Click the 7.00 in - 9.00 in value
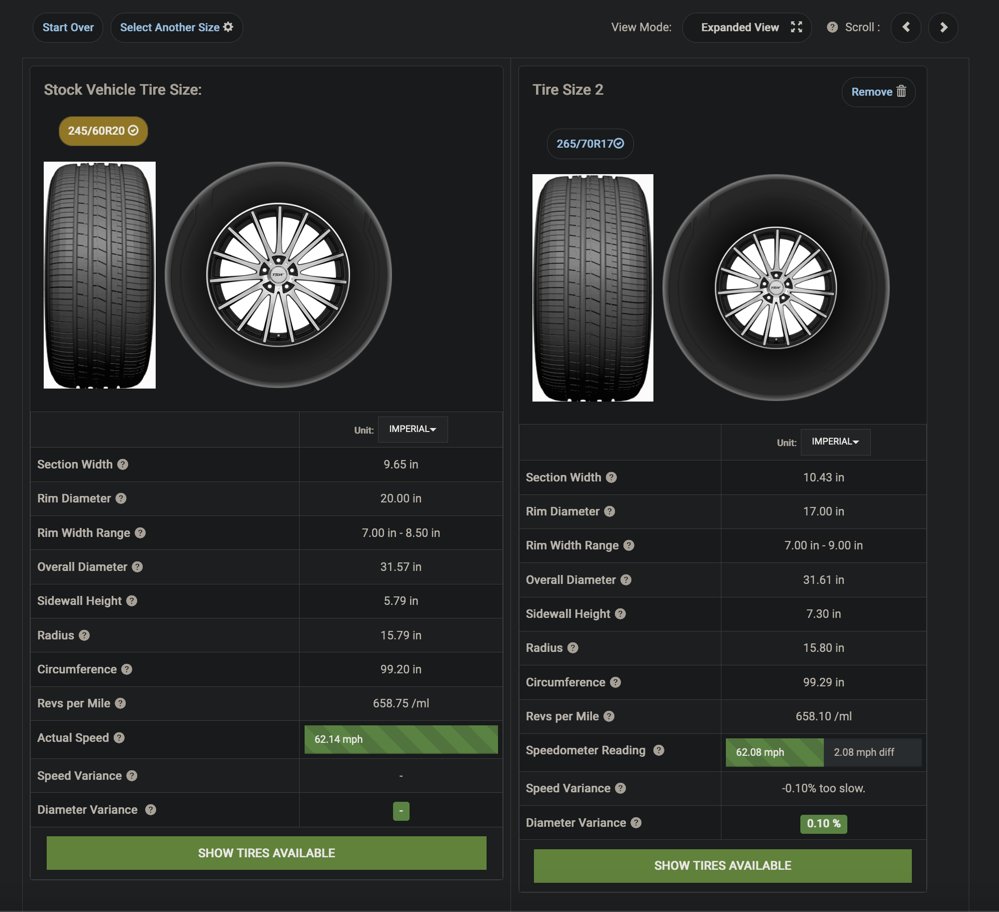 pos(824,546)
